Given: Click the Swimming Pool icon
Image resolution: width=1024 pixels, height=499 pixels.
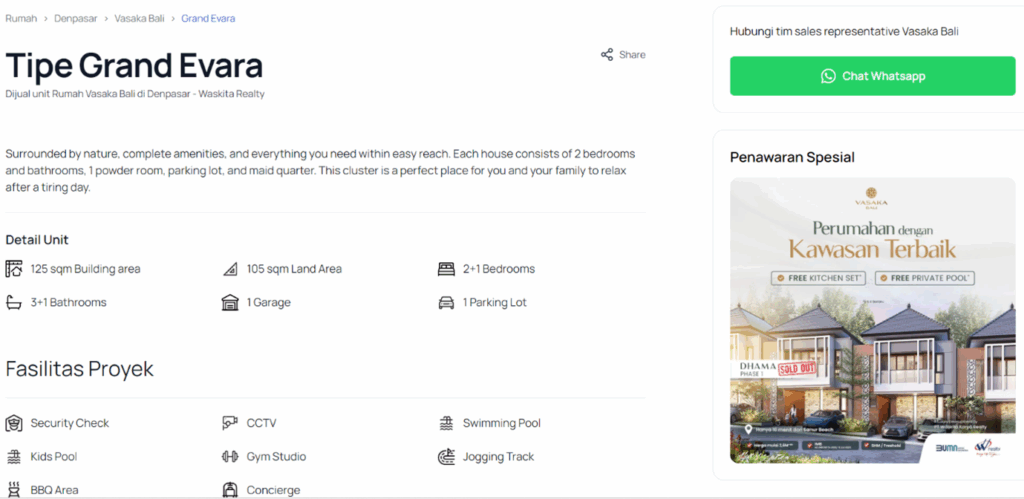Looking at the screenshot, I should tap(446, 423).
